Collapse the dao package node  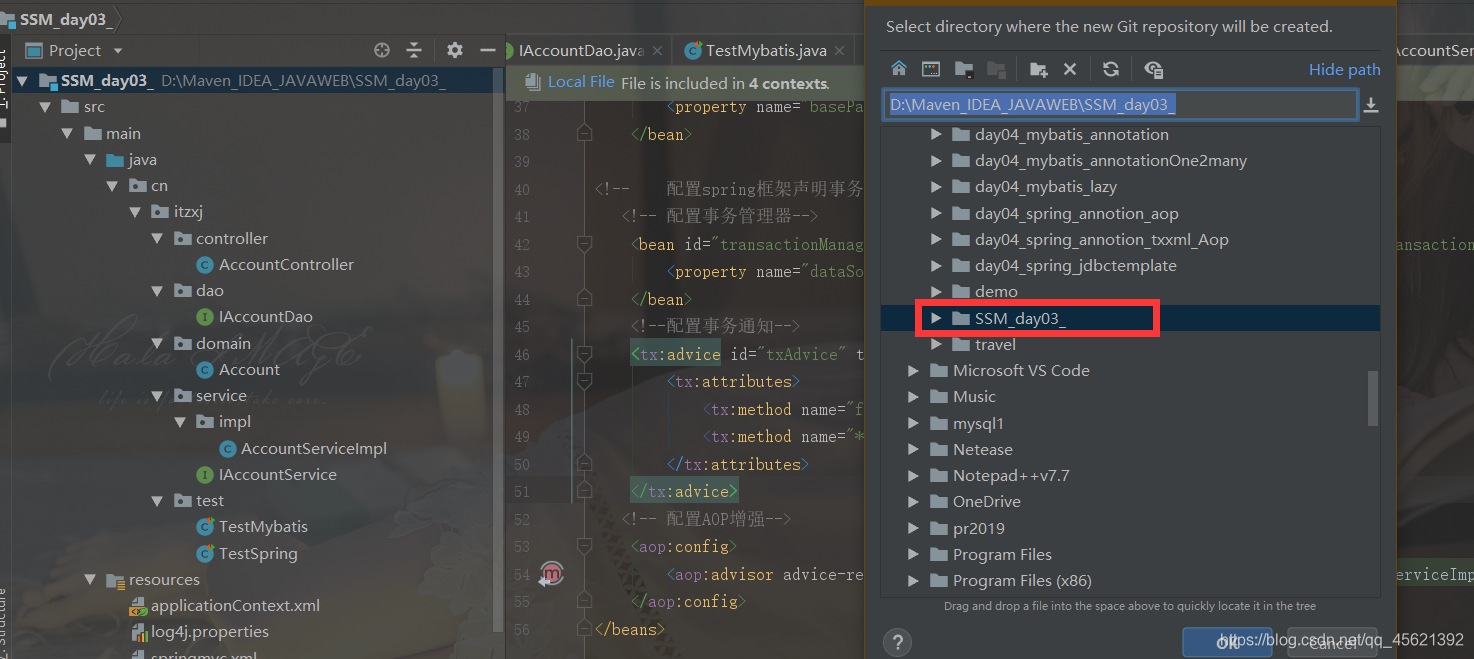point(157,291)
